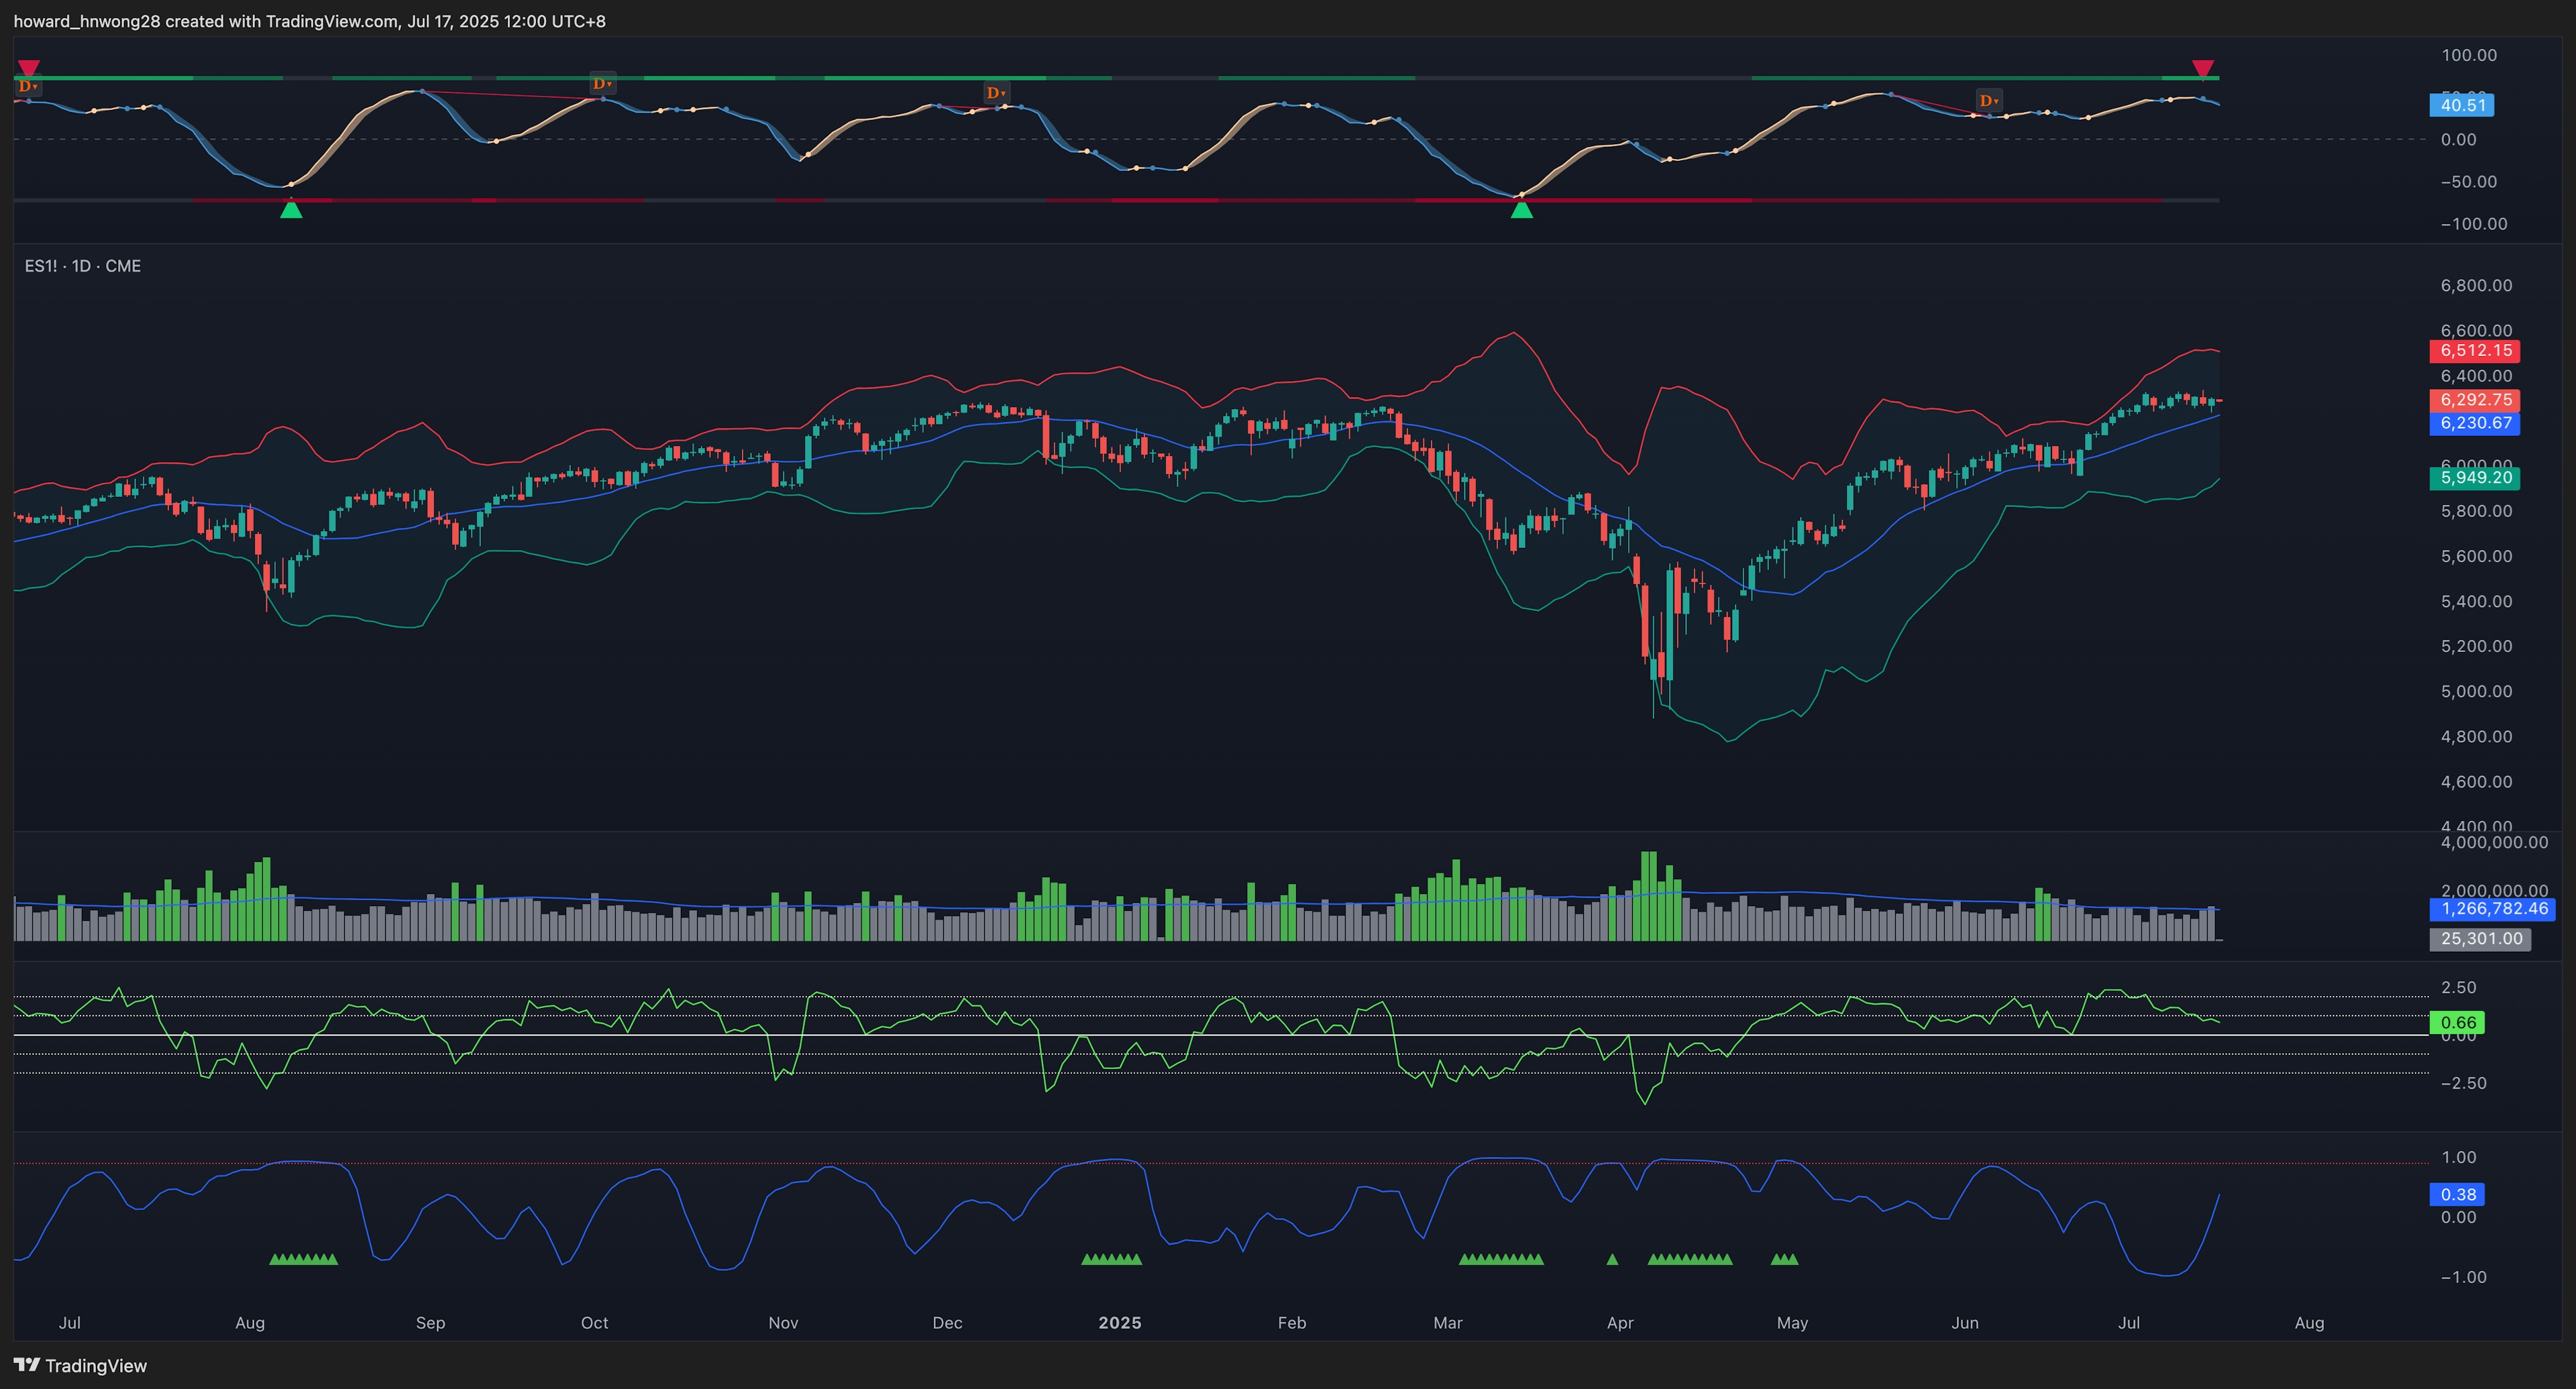
Task: Click the green 5,949.20 lower band price label
Action: (x=2475, y=478)
